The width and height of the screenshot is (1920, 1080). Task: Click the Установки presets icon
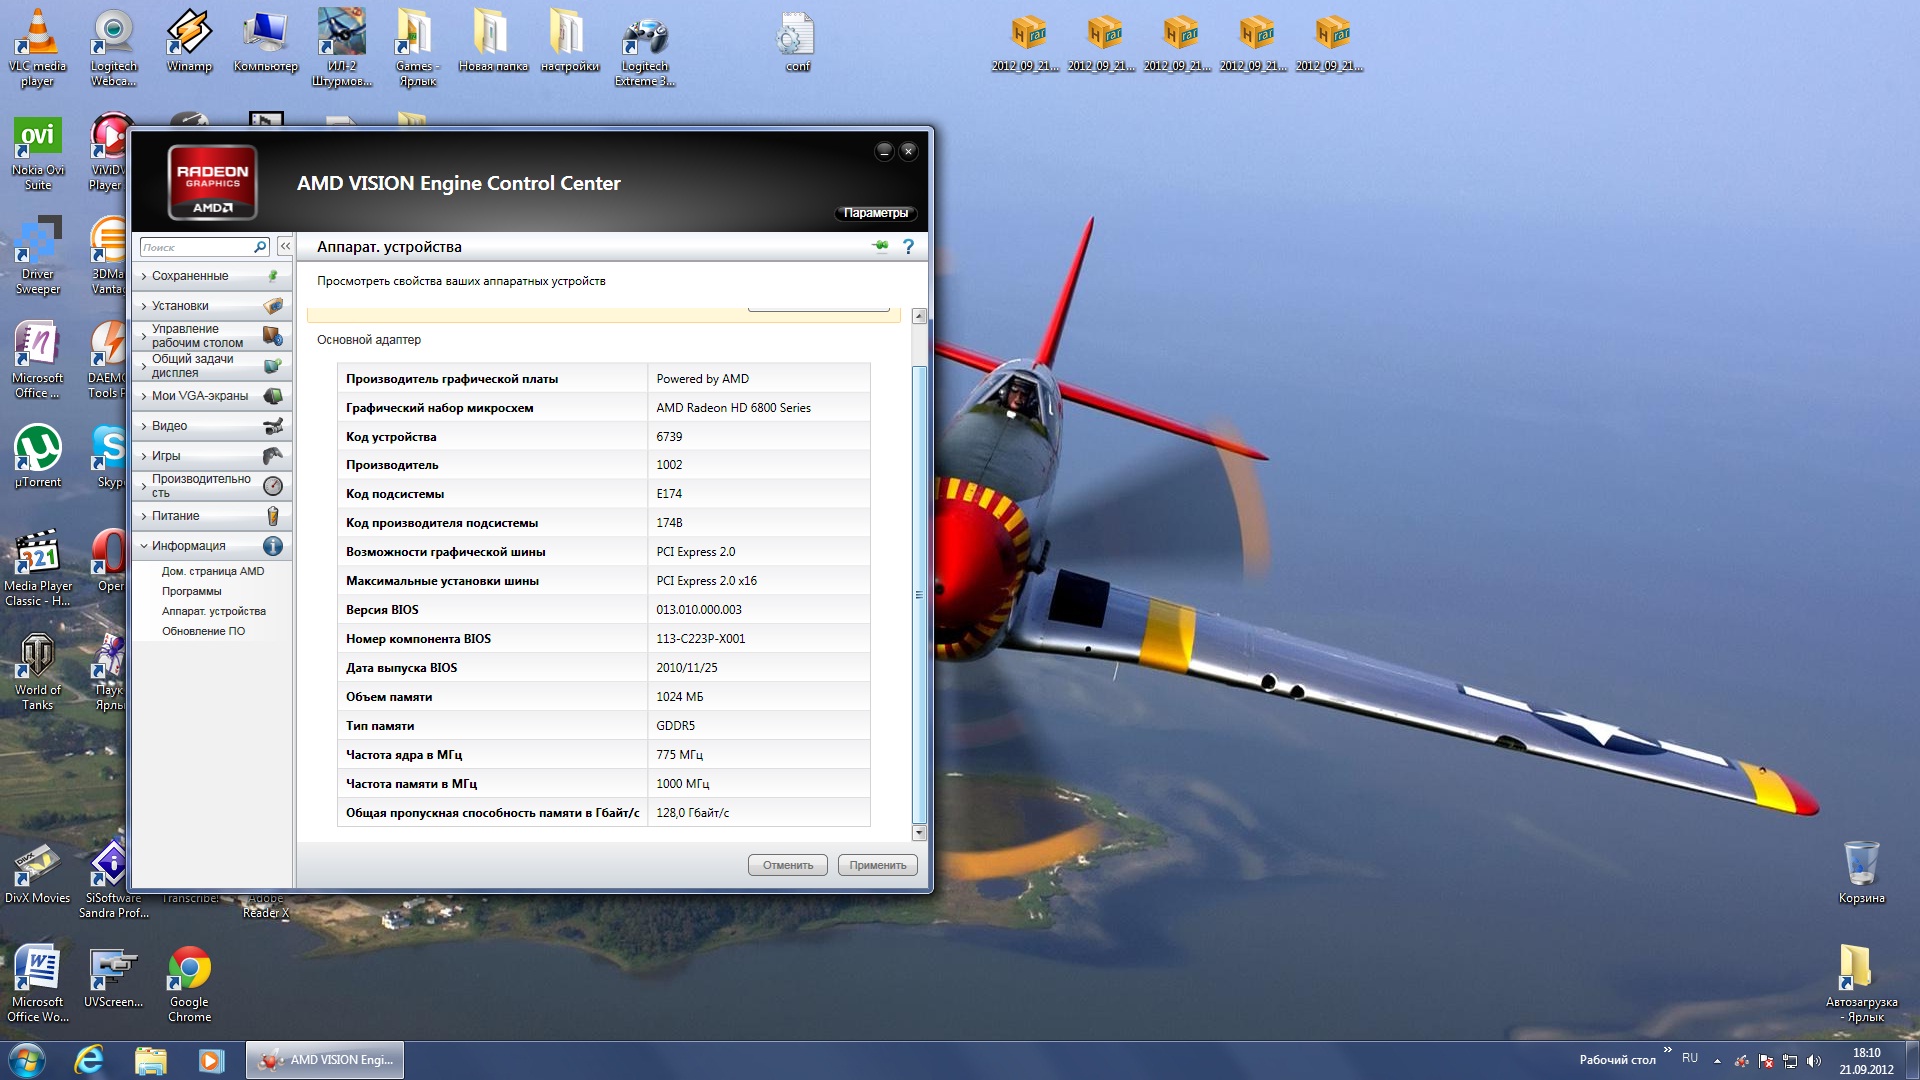click(272, 306)
